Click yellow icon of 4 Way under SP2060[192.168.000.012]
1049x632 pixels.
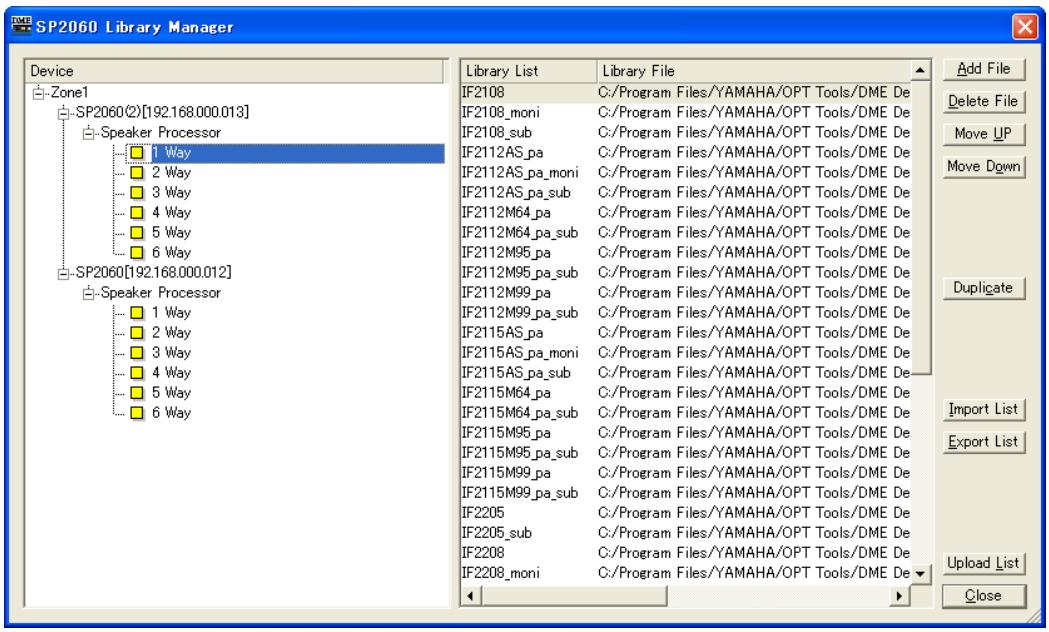point(137,373)
